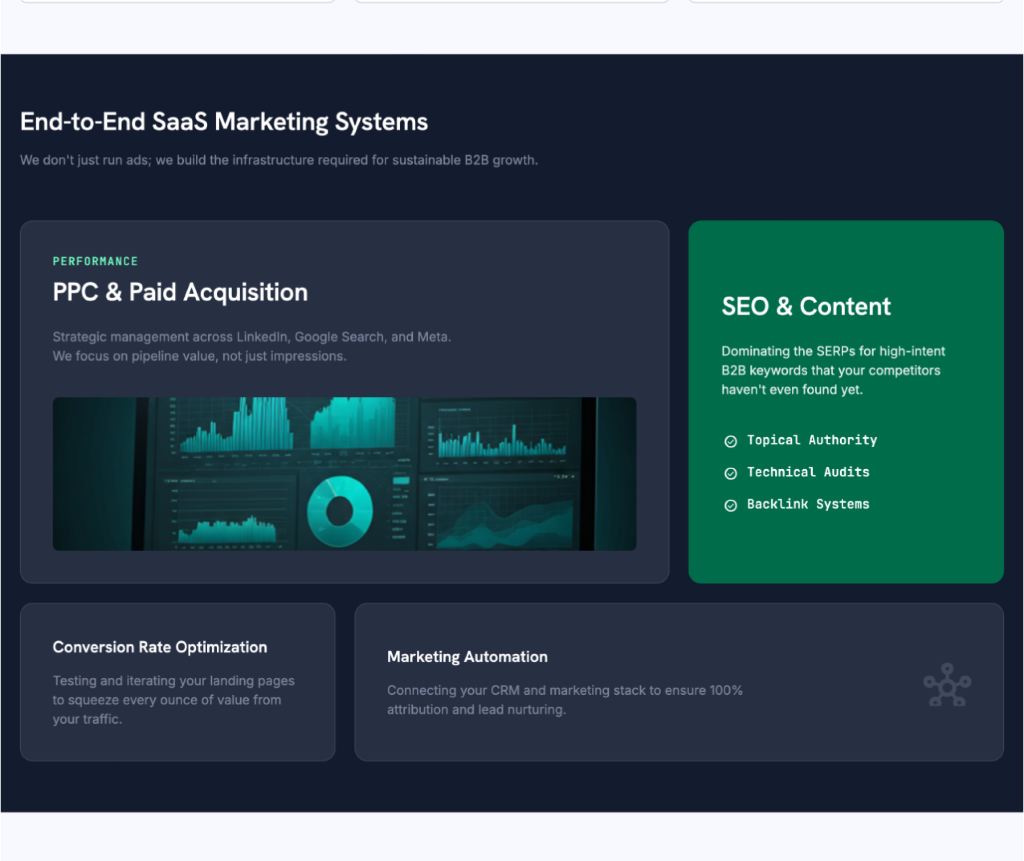Click the PERFORMANCE label
This screenshot has height=861, width=1024.
coord(95,261)
